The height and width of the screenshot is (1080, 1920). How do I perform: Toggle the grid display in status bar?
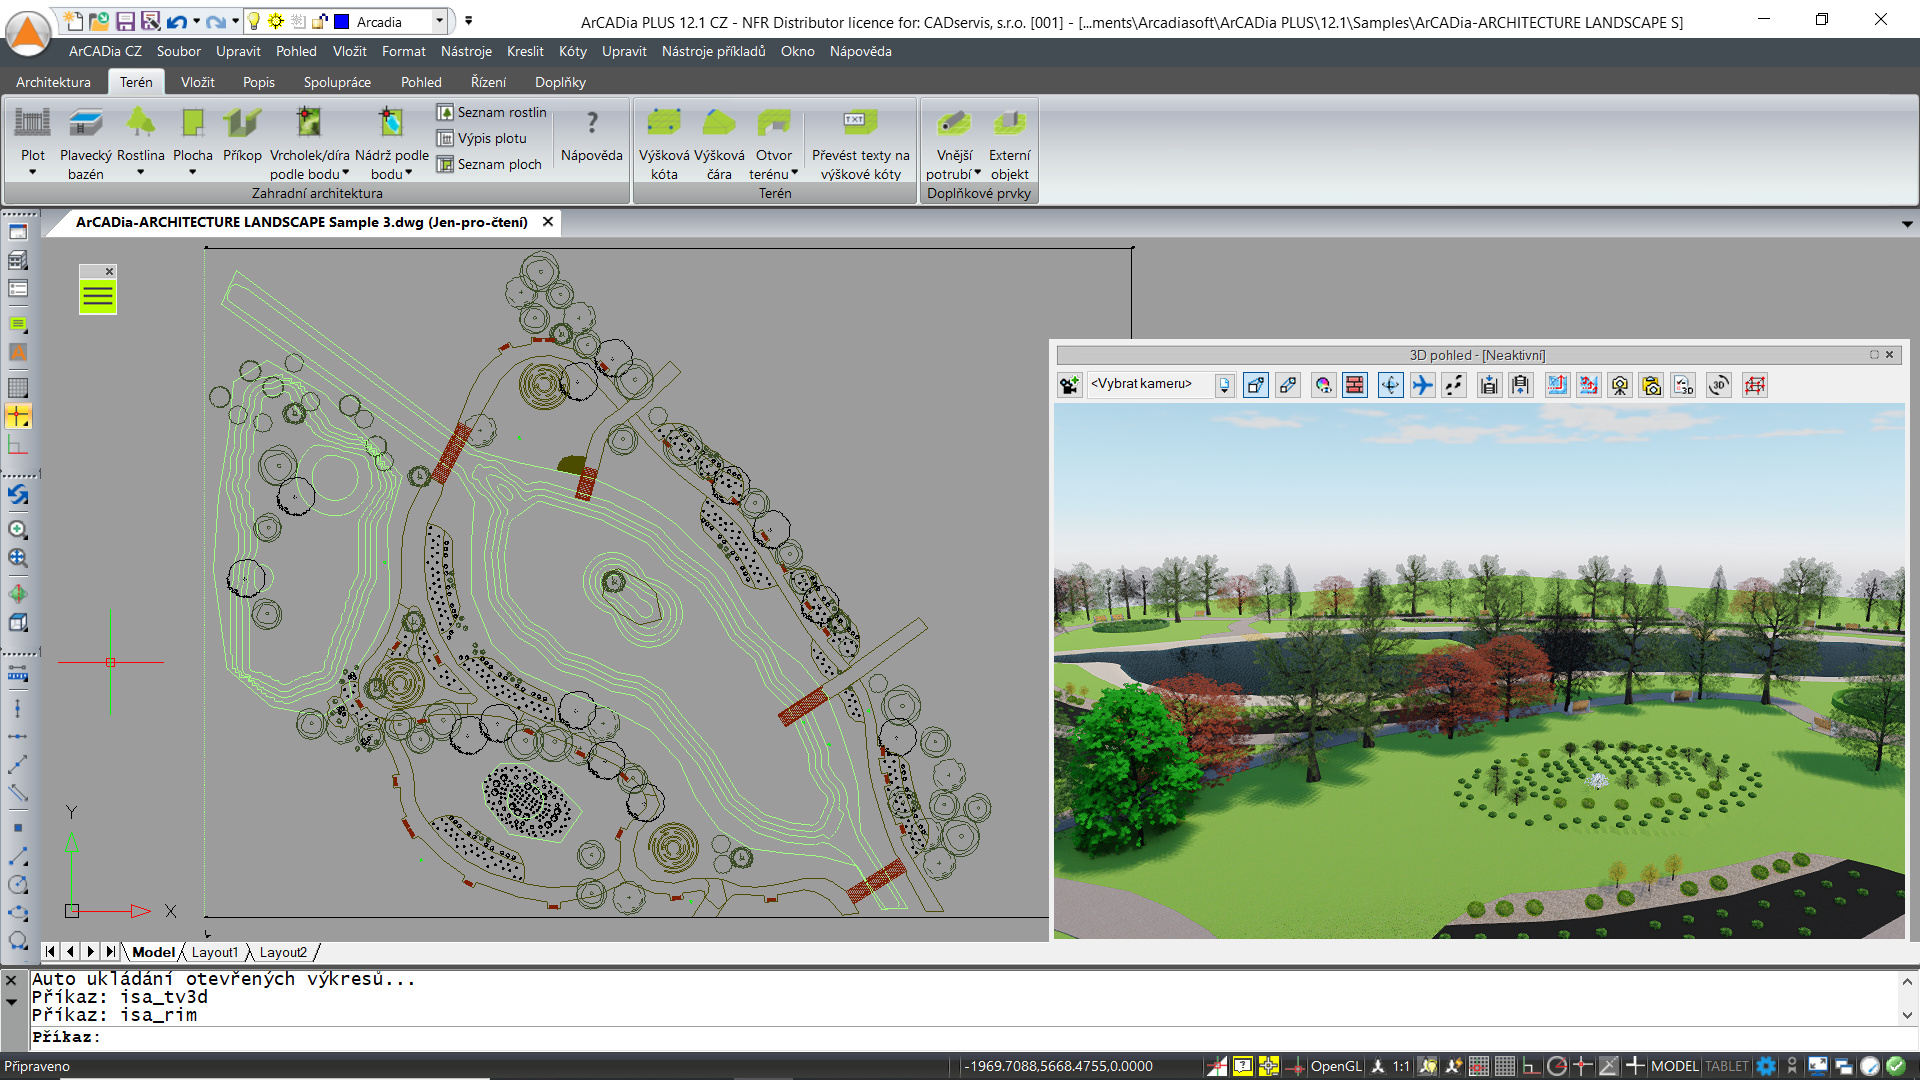(x=1505, y=1066)
